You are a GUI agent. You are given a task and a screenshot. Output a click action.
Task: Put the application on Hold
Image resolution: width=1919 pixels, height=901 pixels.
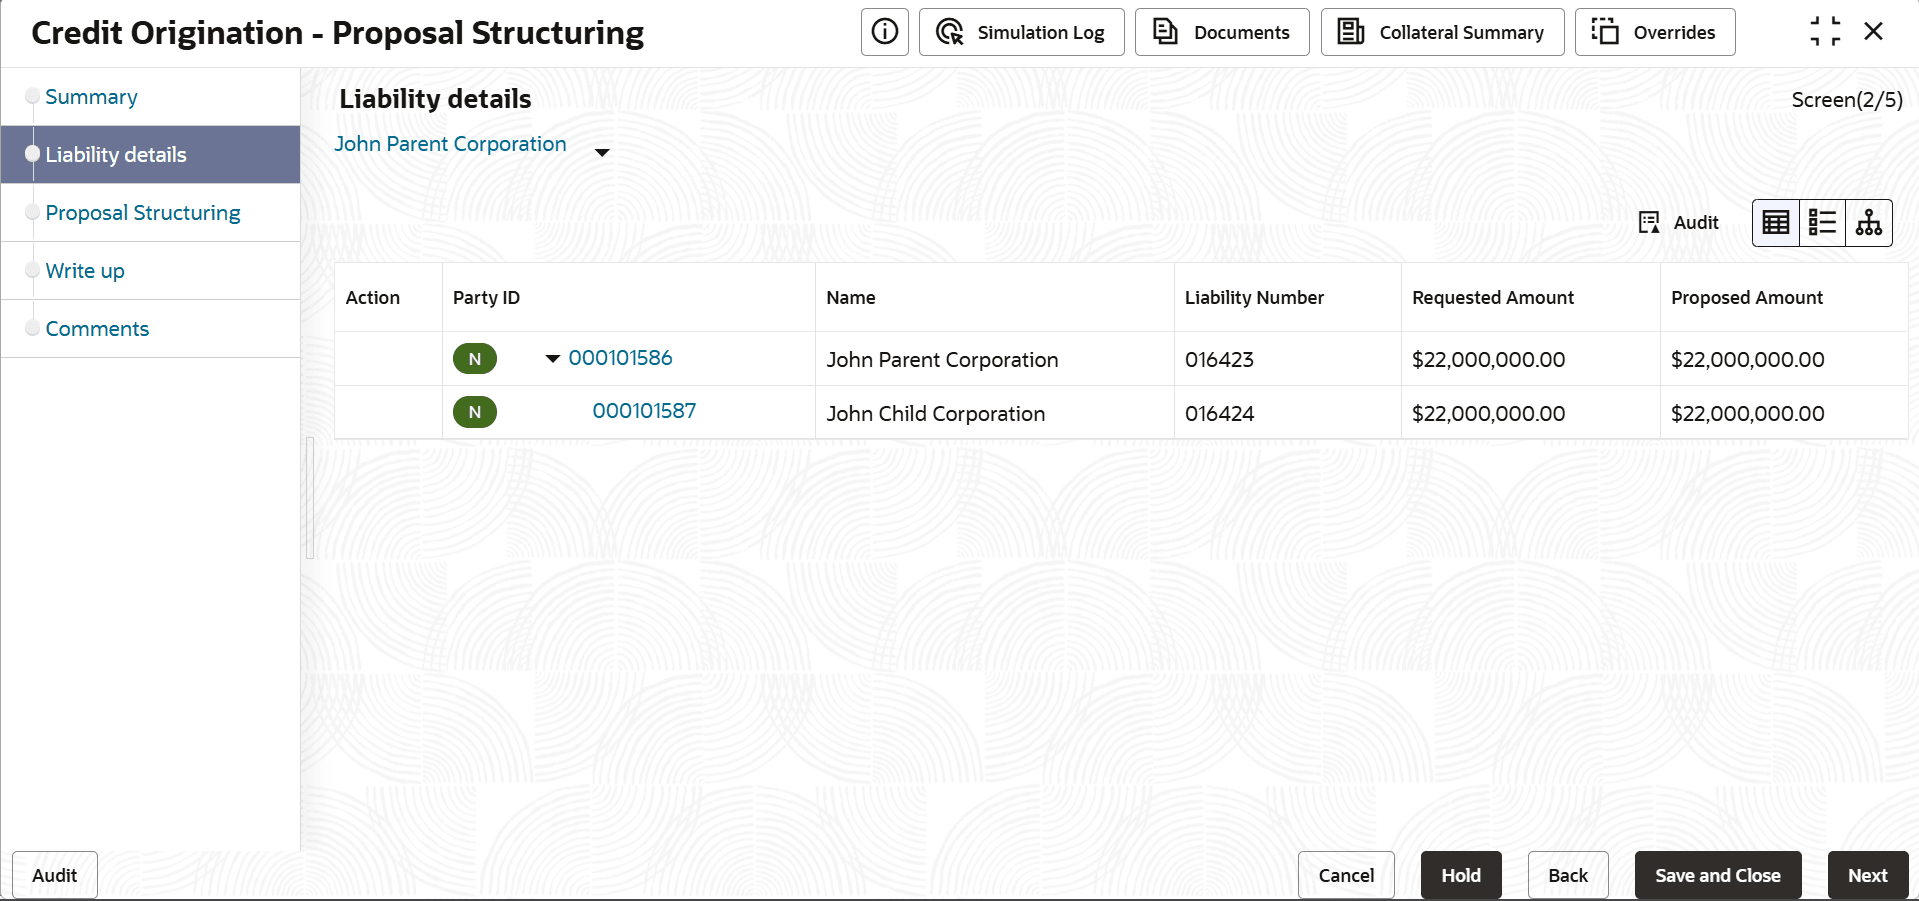coord(1461,875)
